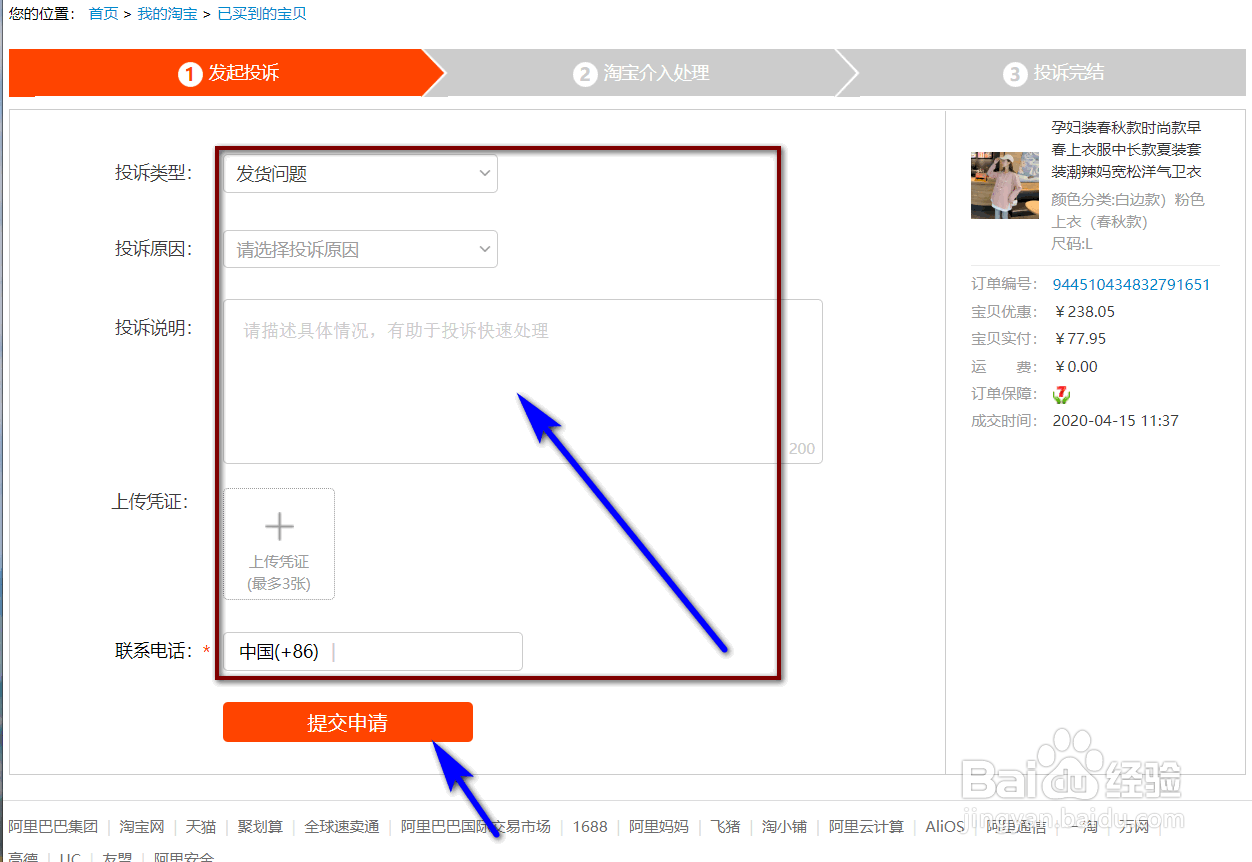Open the 我的淘宝 breadcrumb link
Image resolution: width=1252 pixels, height=862 pixels.
167,14
